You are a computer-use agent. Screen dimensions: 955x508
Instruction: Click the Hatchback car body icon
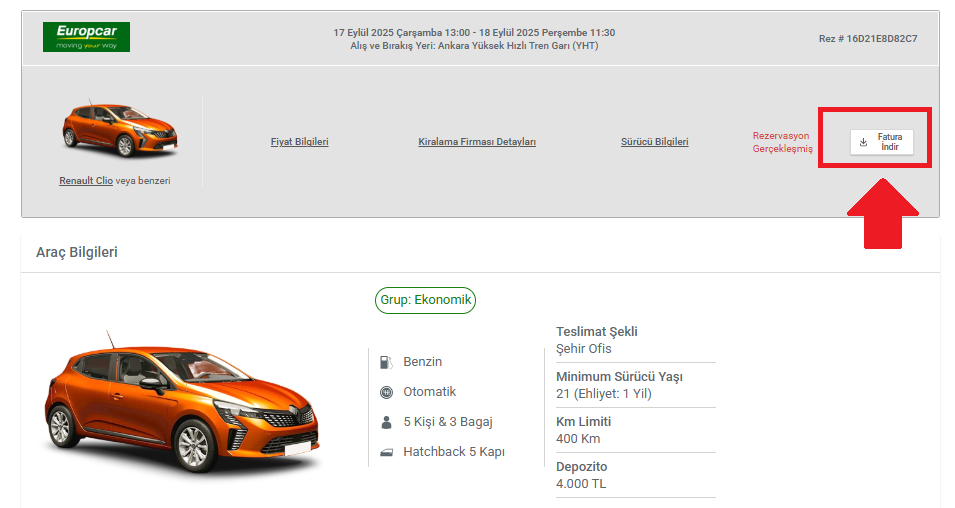(386, 452)
